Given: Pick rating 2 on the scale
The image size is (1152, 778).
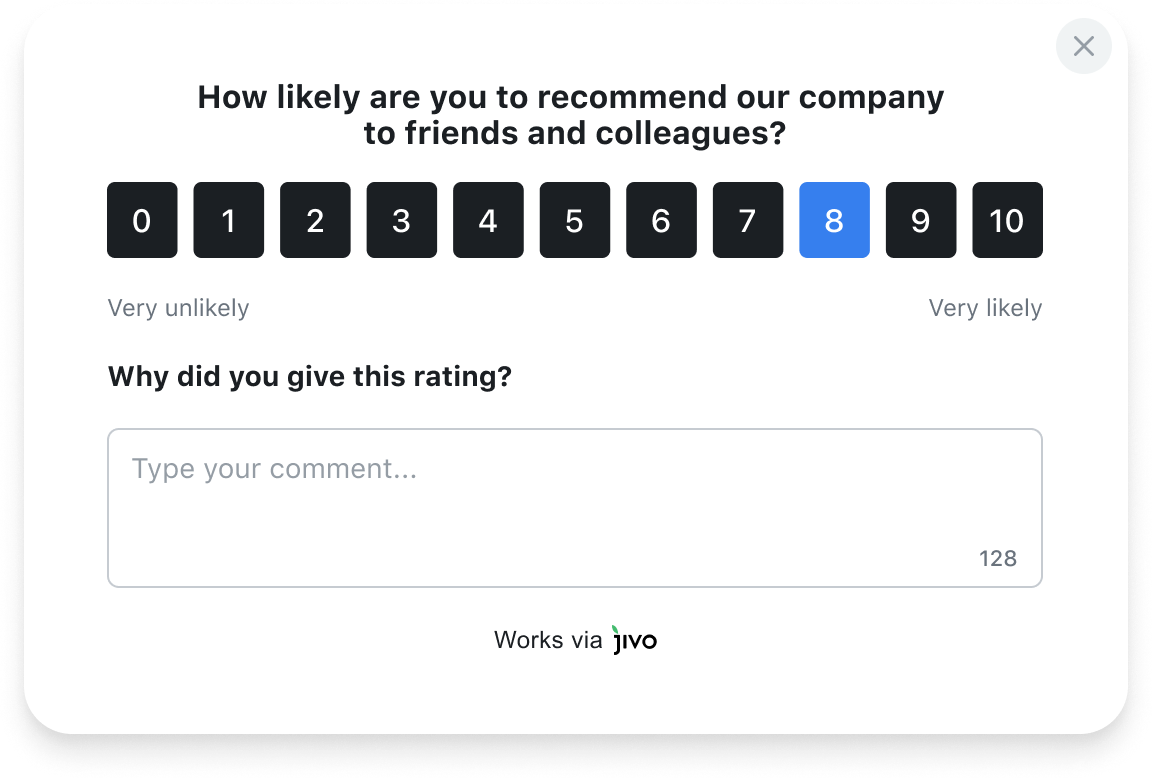Looking at the screenshot, I should coord(315,220).
